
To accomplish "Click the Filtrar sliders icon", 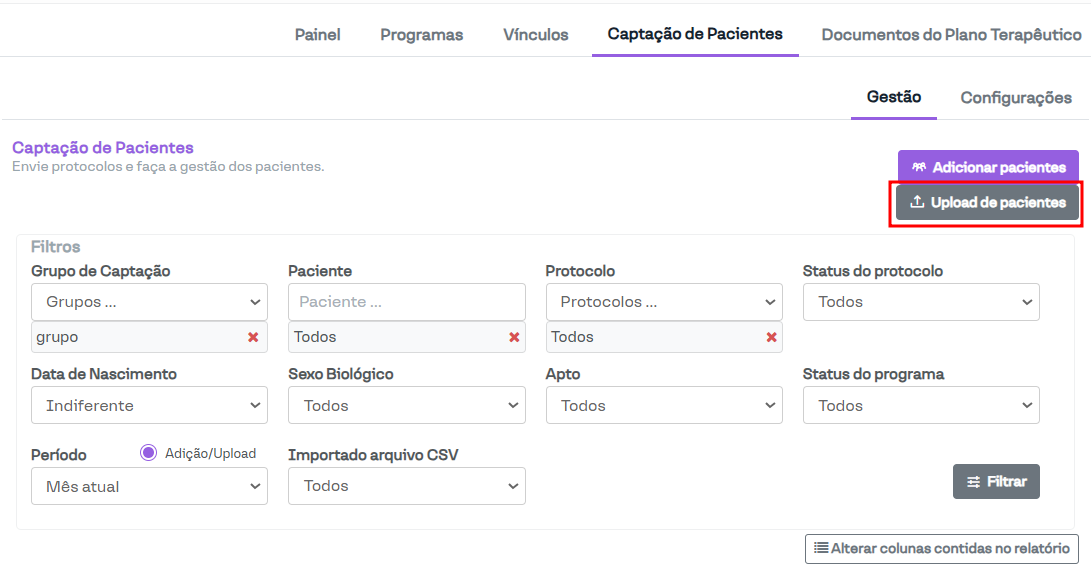I will click(x=973, y=482).
